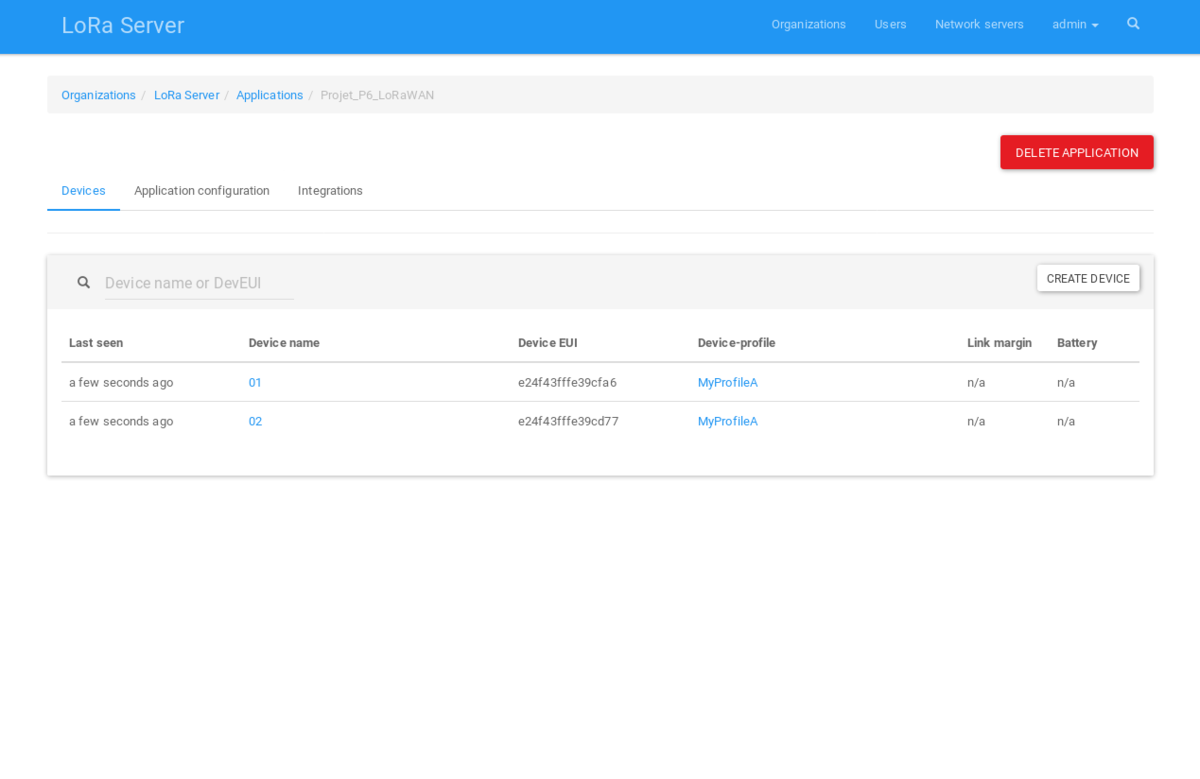Click the Create Device button

tap(1088, 279)
